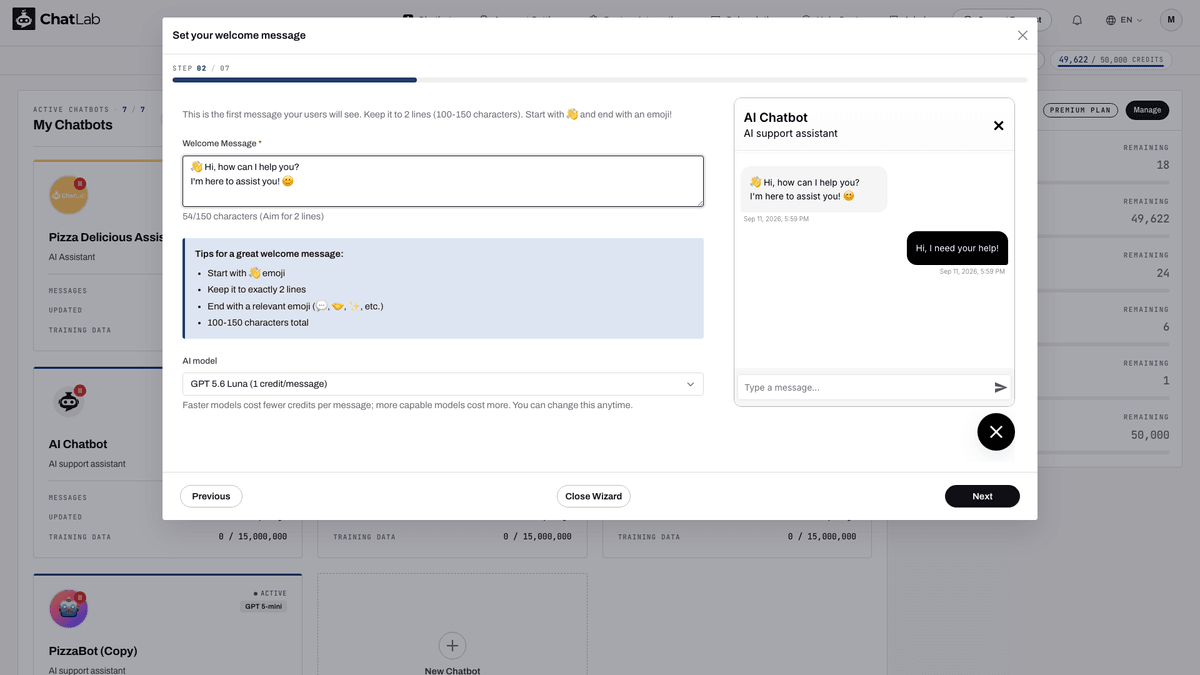Click the '54/150 characters' counter text
This screenshot has width=1200, height=675.
pos(253,216)
